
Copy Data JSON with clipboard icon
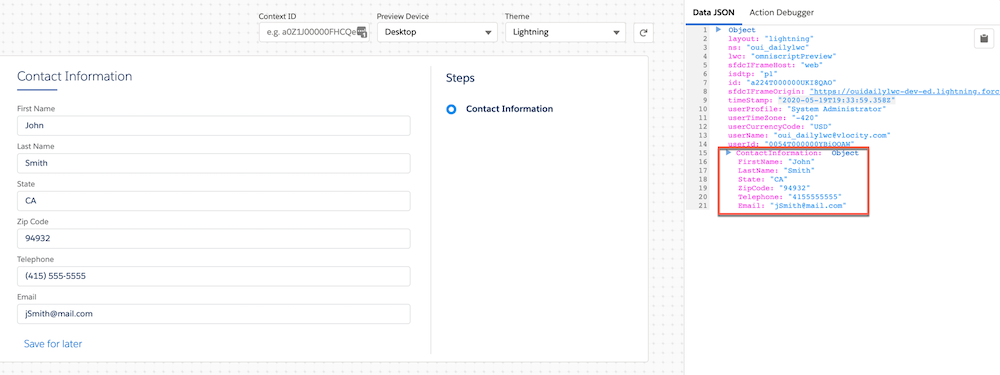[x=983, y=38]
